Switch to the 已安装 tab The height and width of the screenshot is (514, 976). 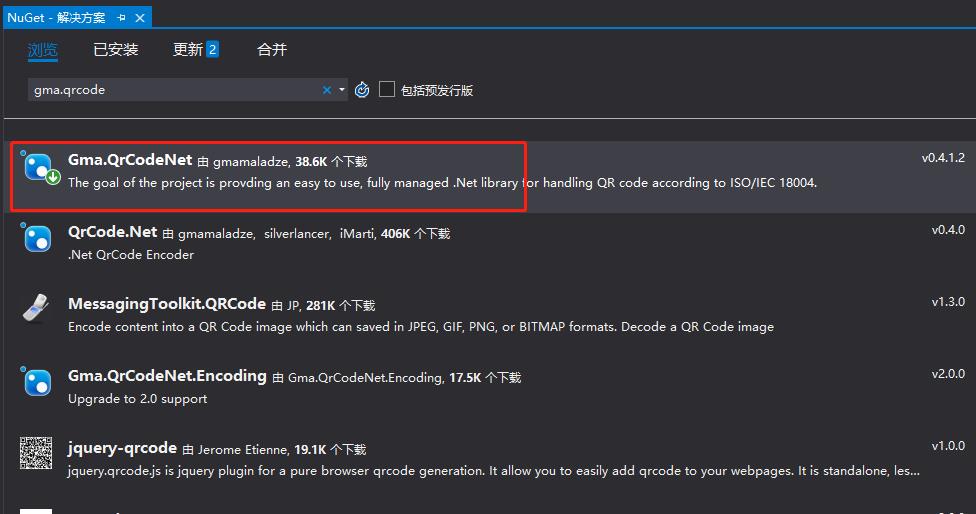[x=116, y=50]
